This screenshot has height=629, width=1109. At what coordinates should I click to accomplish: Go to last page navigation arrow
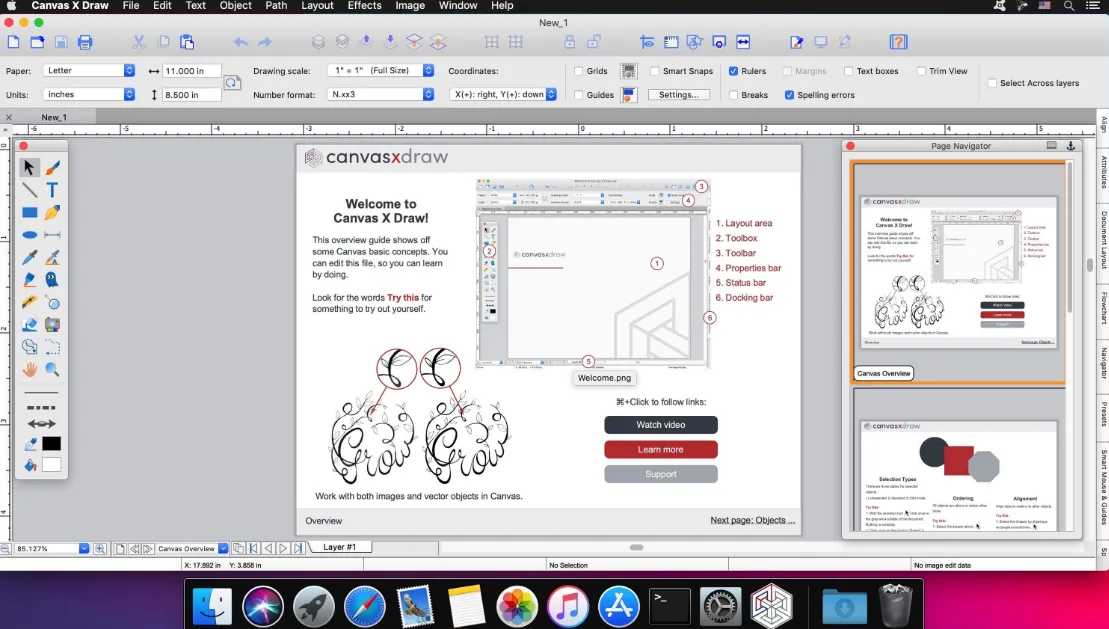pos(298,548)
